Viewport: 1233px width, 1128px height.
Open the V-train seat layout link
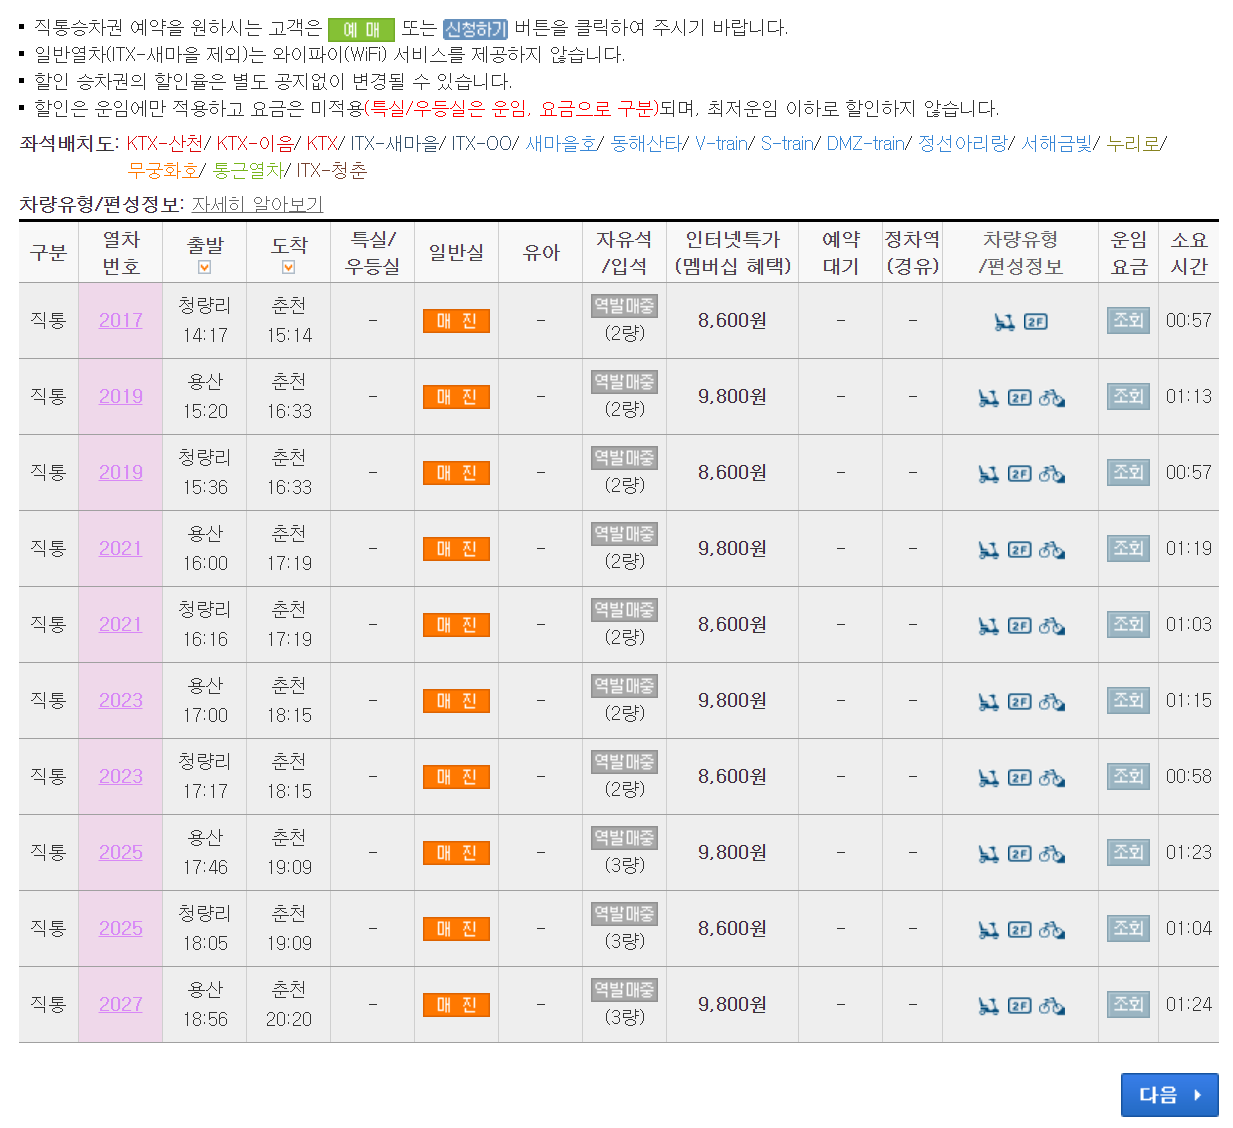click(721, 144)
